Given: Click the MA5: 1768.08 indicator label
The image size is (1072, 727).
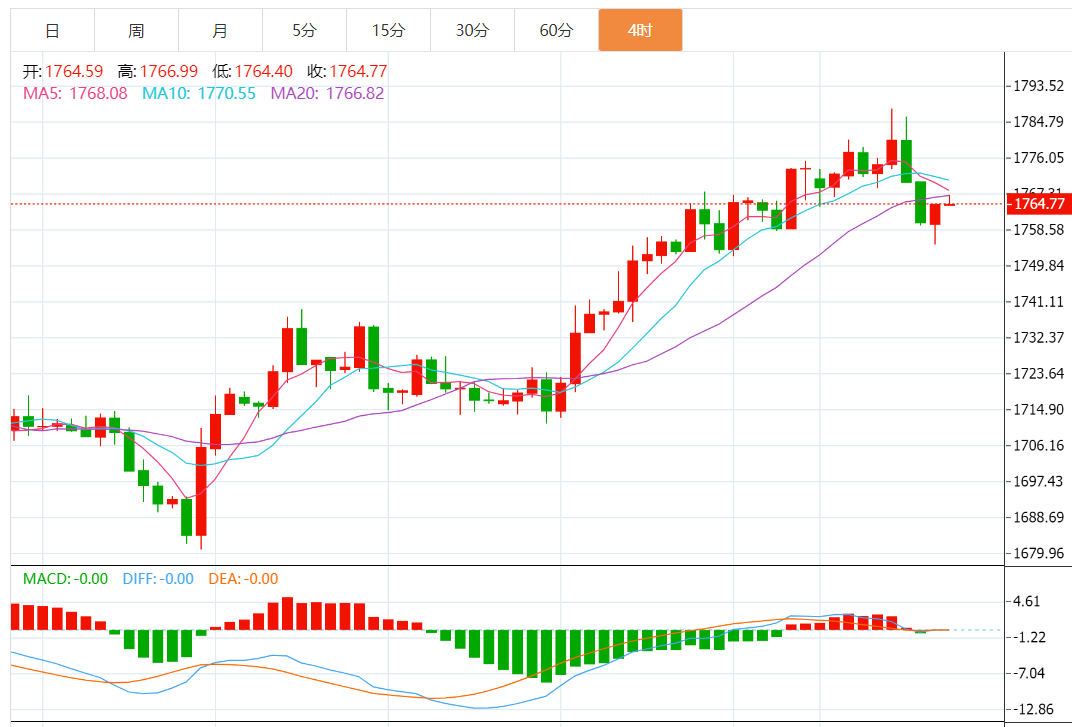Looking at the screenshot, I should pos(75,93).
